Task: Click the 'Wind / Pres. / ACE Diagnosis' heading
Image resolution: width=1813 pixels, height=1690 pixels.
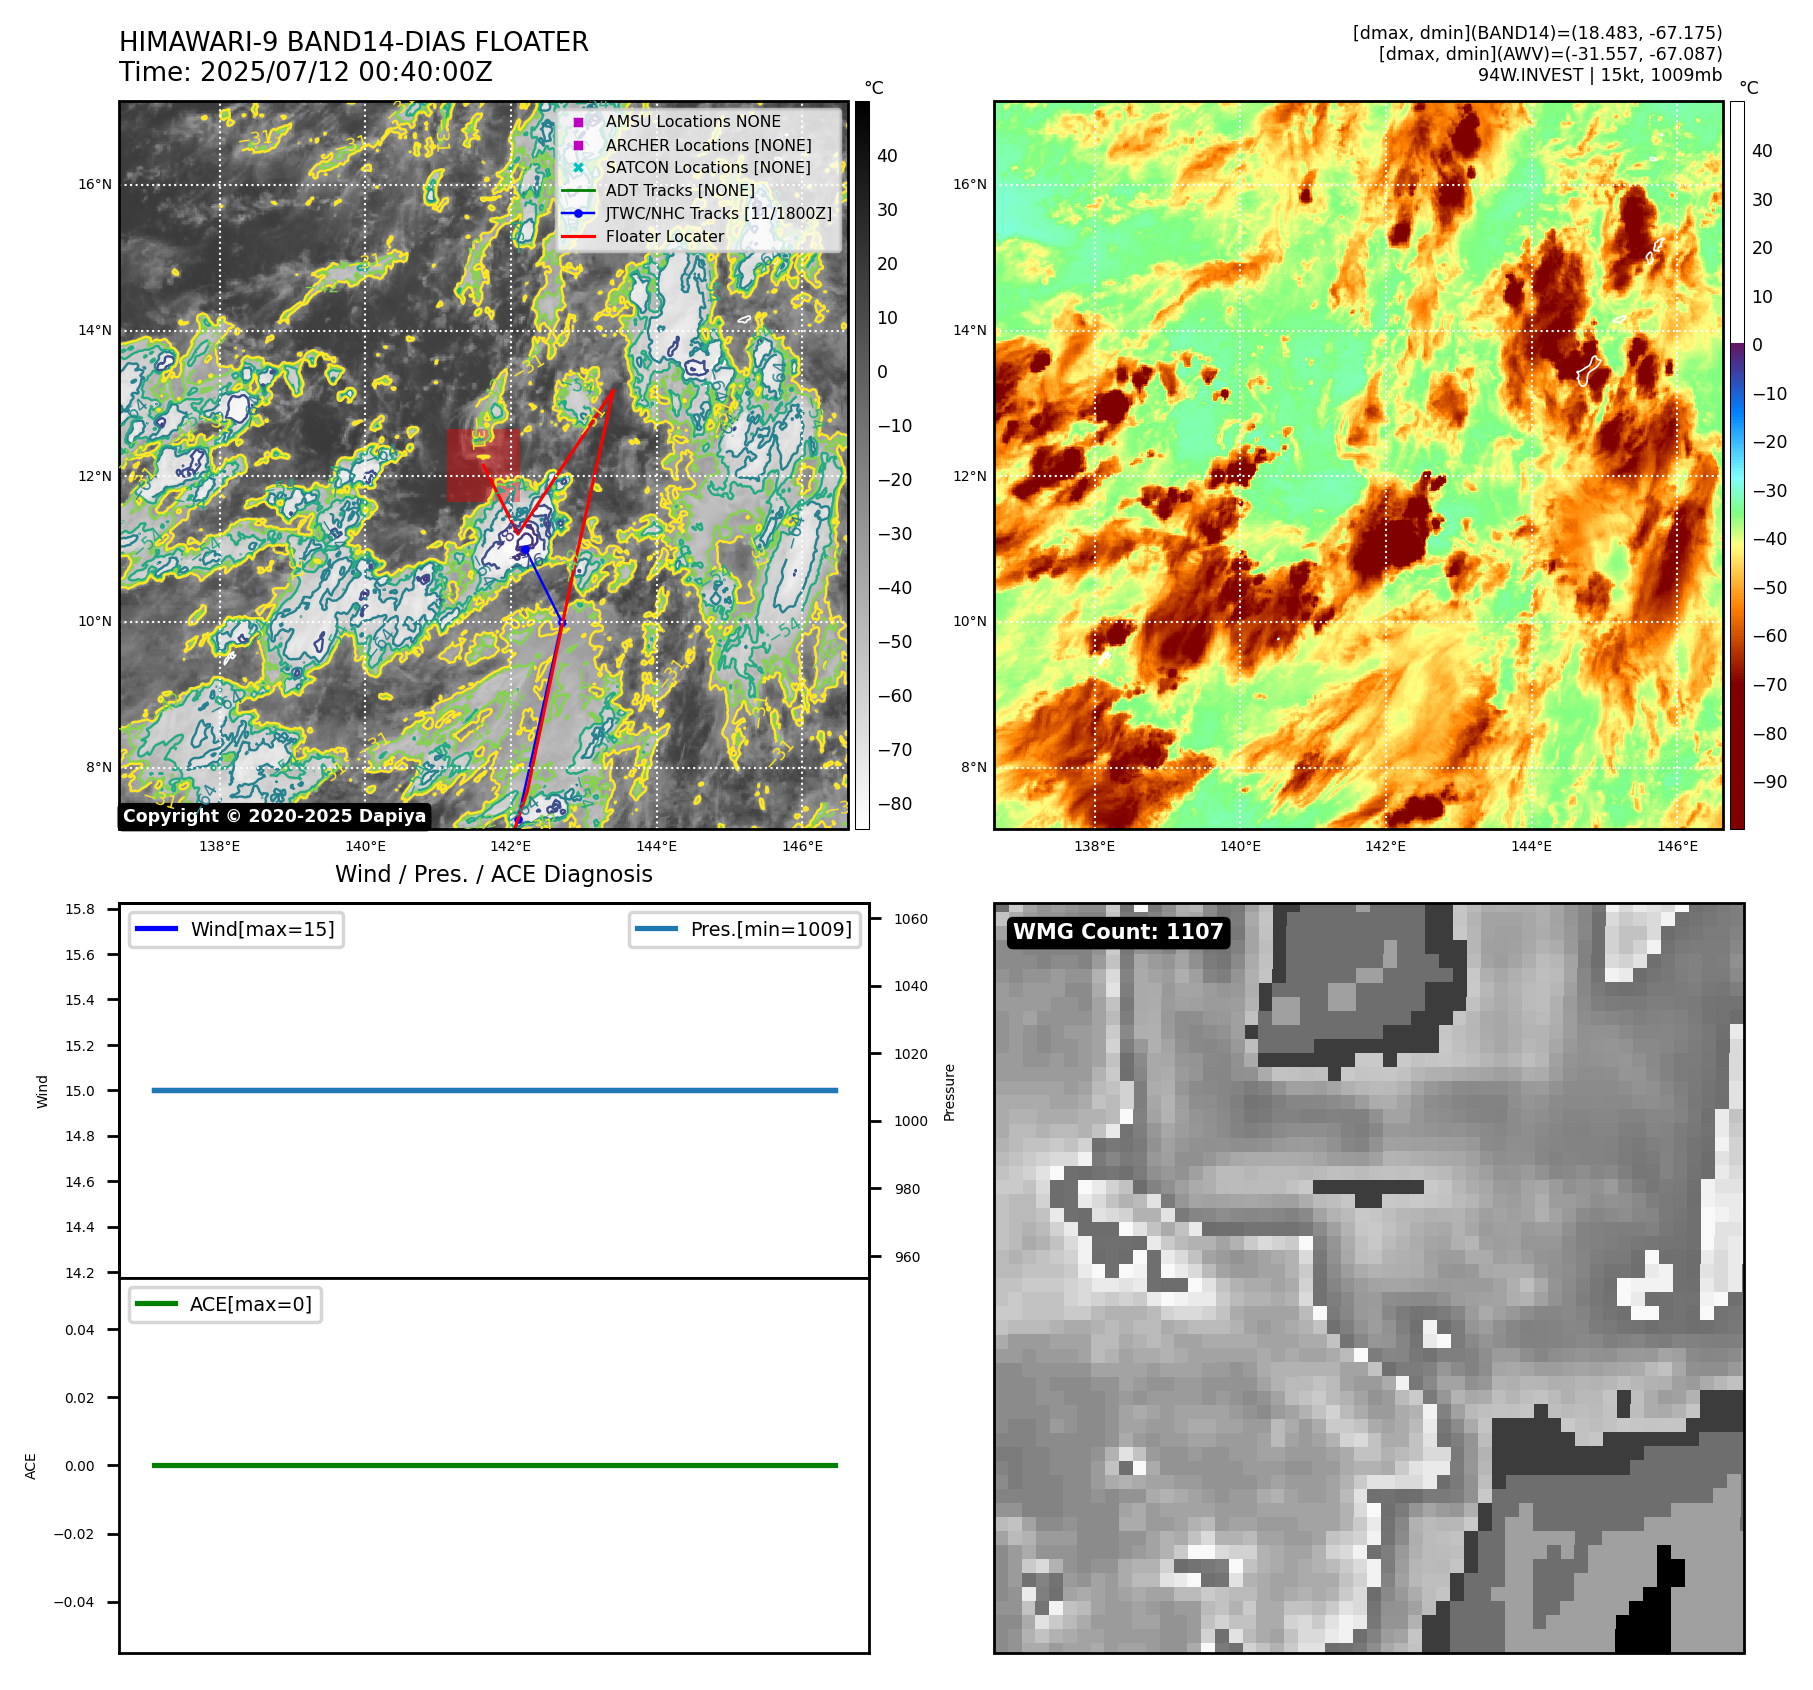Action: coord(494,874)
